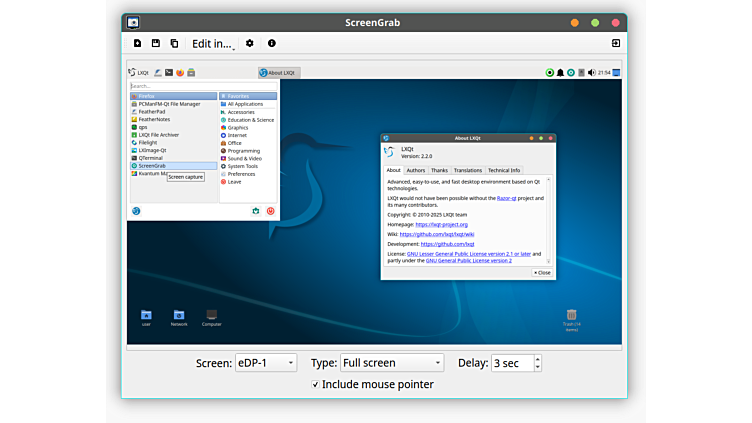Save the screenshot using the floppy icon
This screenshot has width=752, height=423.
coord(156,44)
